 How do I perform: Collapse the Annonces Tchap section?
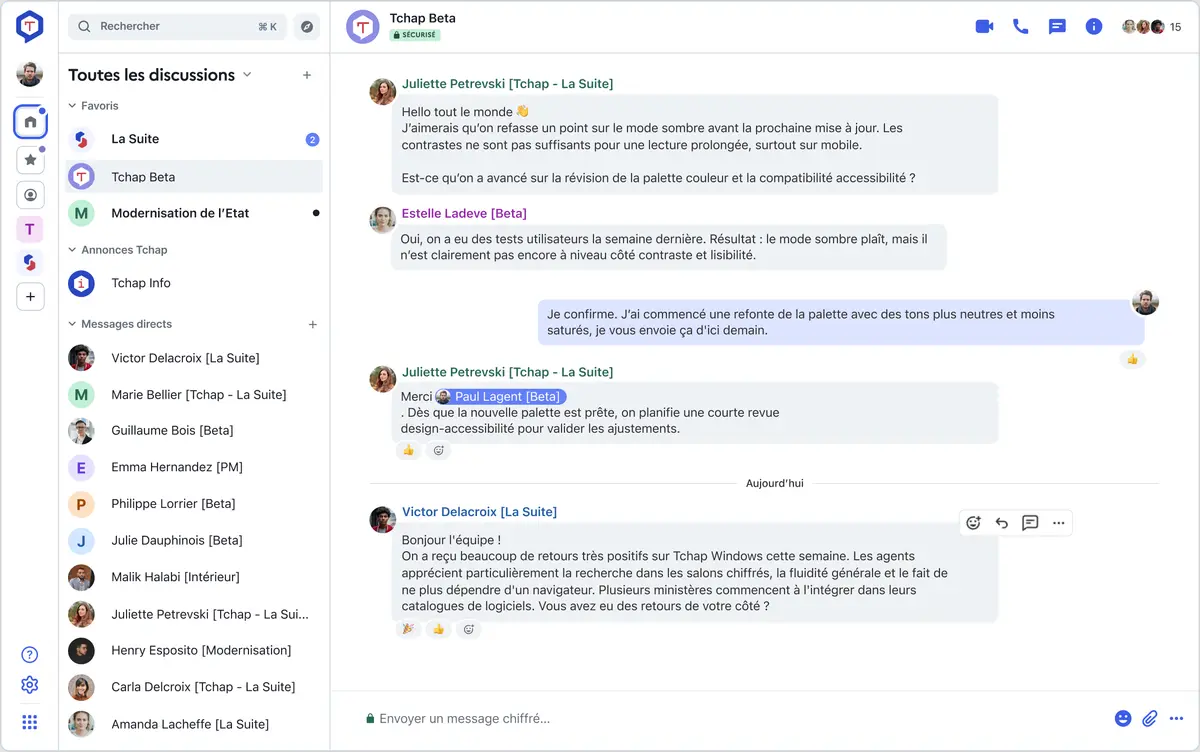[117, 250]
